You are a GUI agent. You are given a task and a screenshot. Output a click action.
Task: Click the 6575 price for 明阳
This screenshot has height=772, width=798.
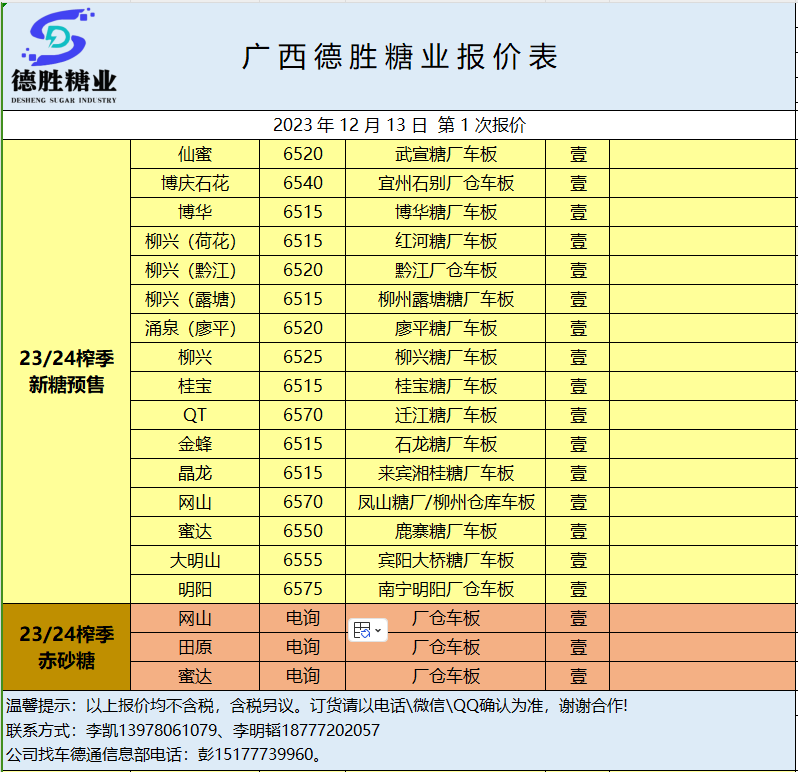point(303,589)
